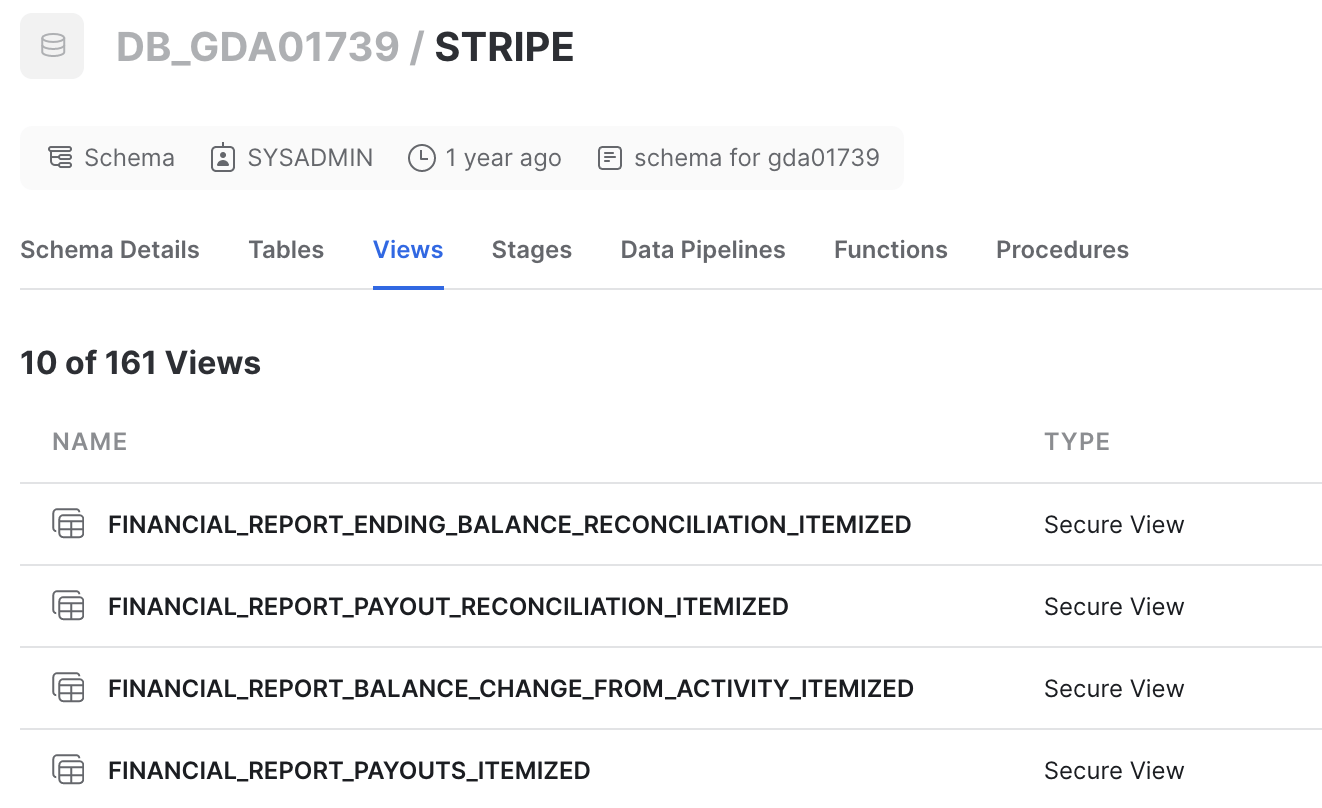Click the SYSADMIN owner role icon
The width and height of the screenshot is (1322, 808).
tap(222, 158)
